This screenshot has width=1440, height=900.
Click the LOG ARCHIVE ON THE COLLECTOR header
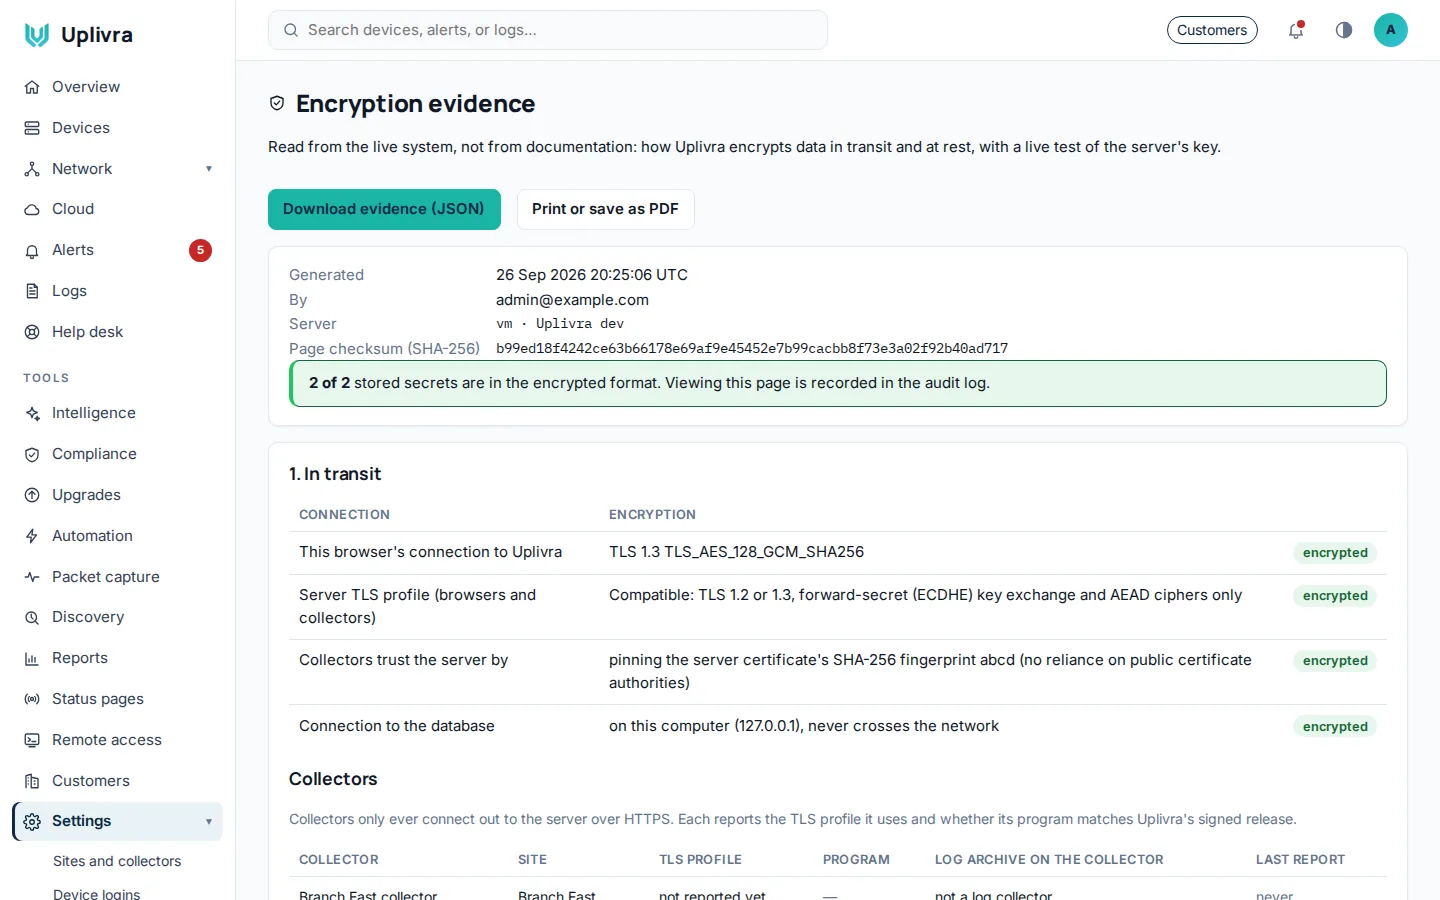point(1049,860)
